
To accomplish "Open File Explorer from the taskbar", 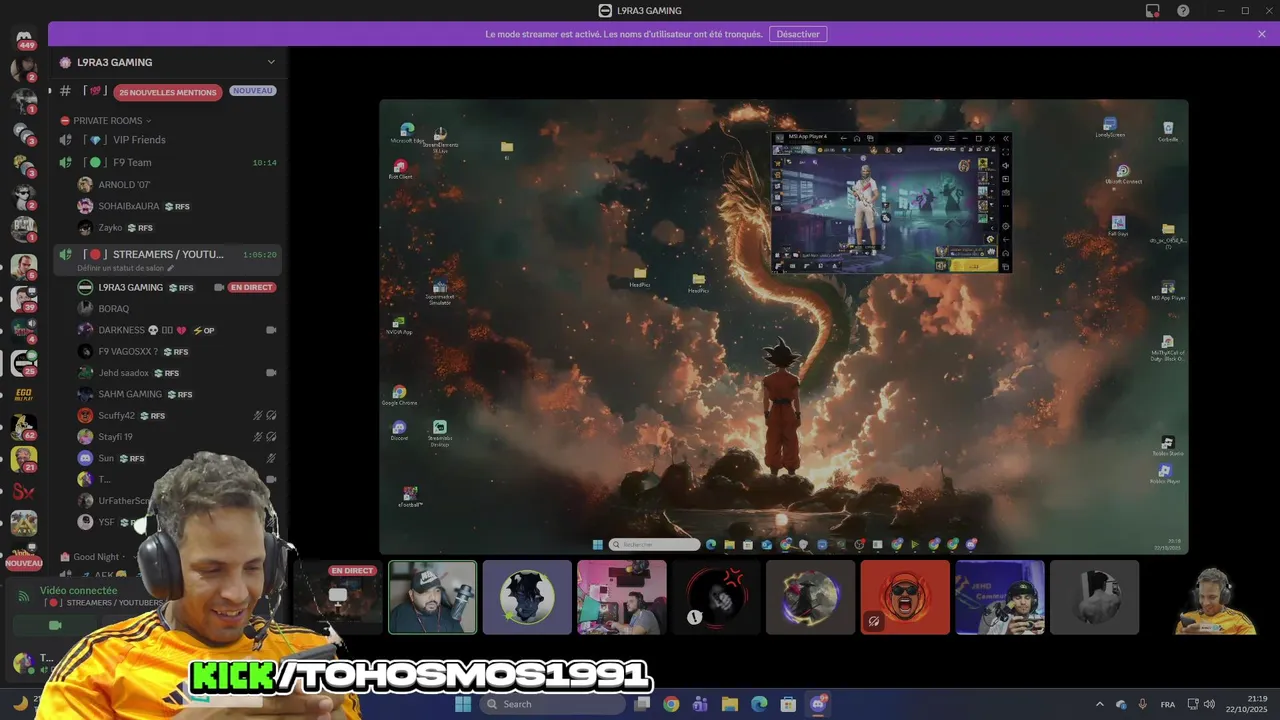I will point(729,704).
